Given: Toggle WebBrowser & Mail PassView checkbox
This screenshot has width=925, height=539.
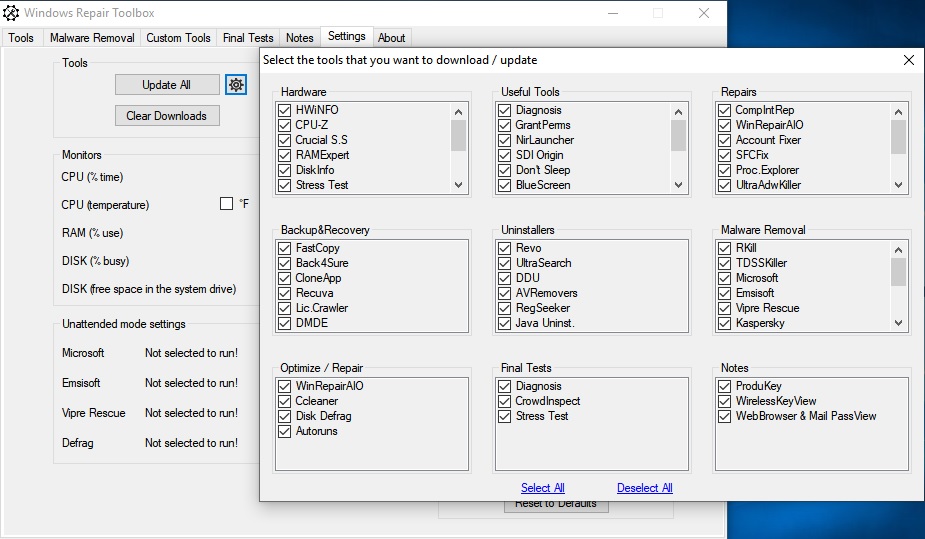Looking at the screenshot, I should [x=724, y=416].
